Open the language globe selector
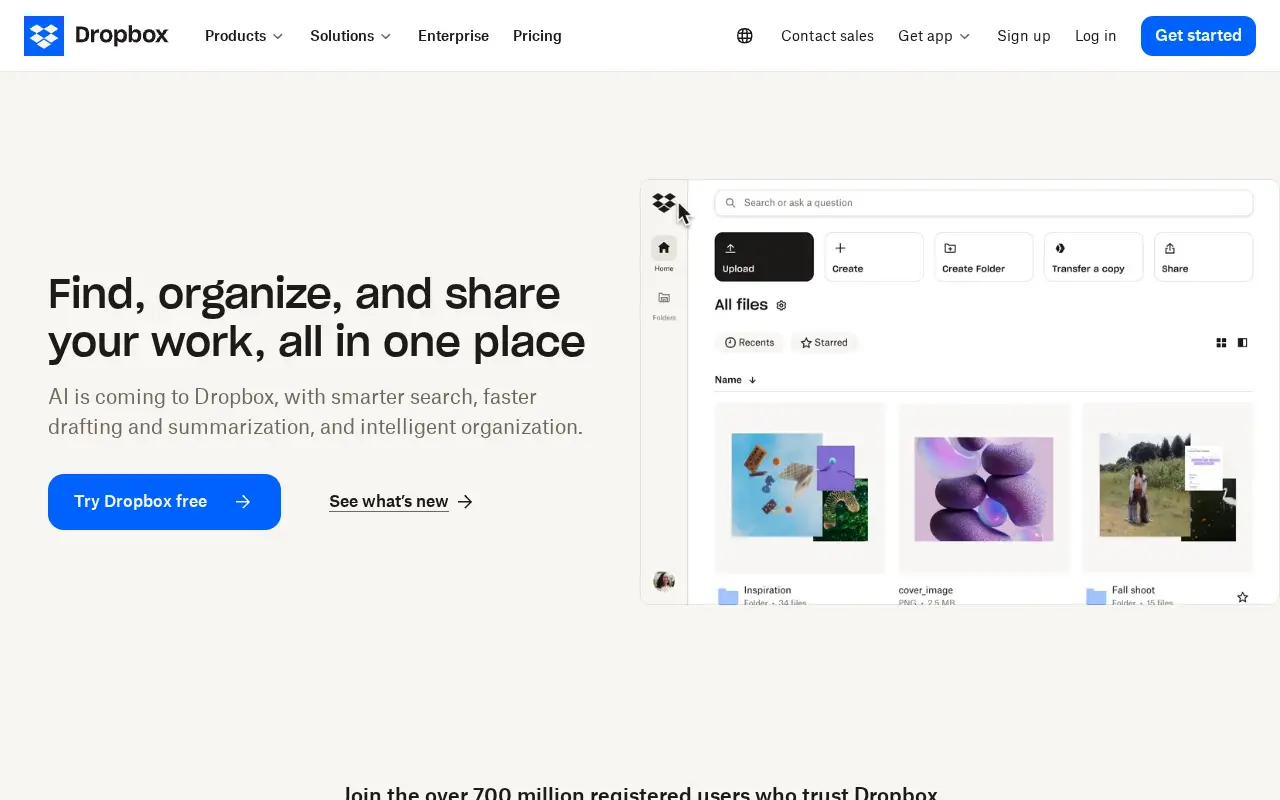The width and height of the screenshot is (1280, 800). (x=745, y=36)
